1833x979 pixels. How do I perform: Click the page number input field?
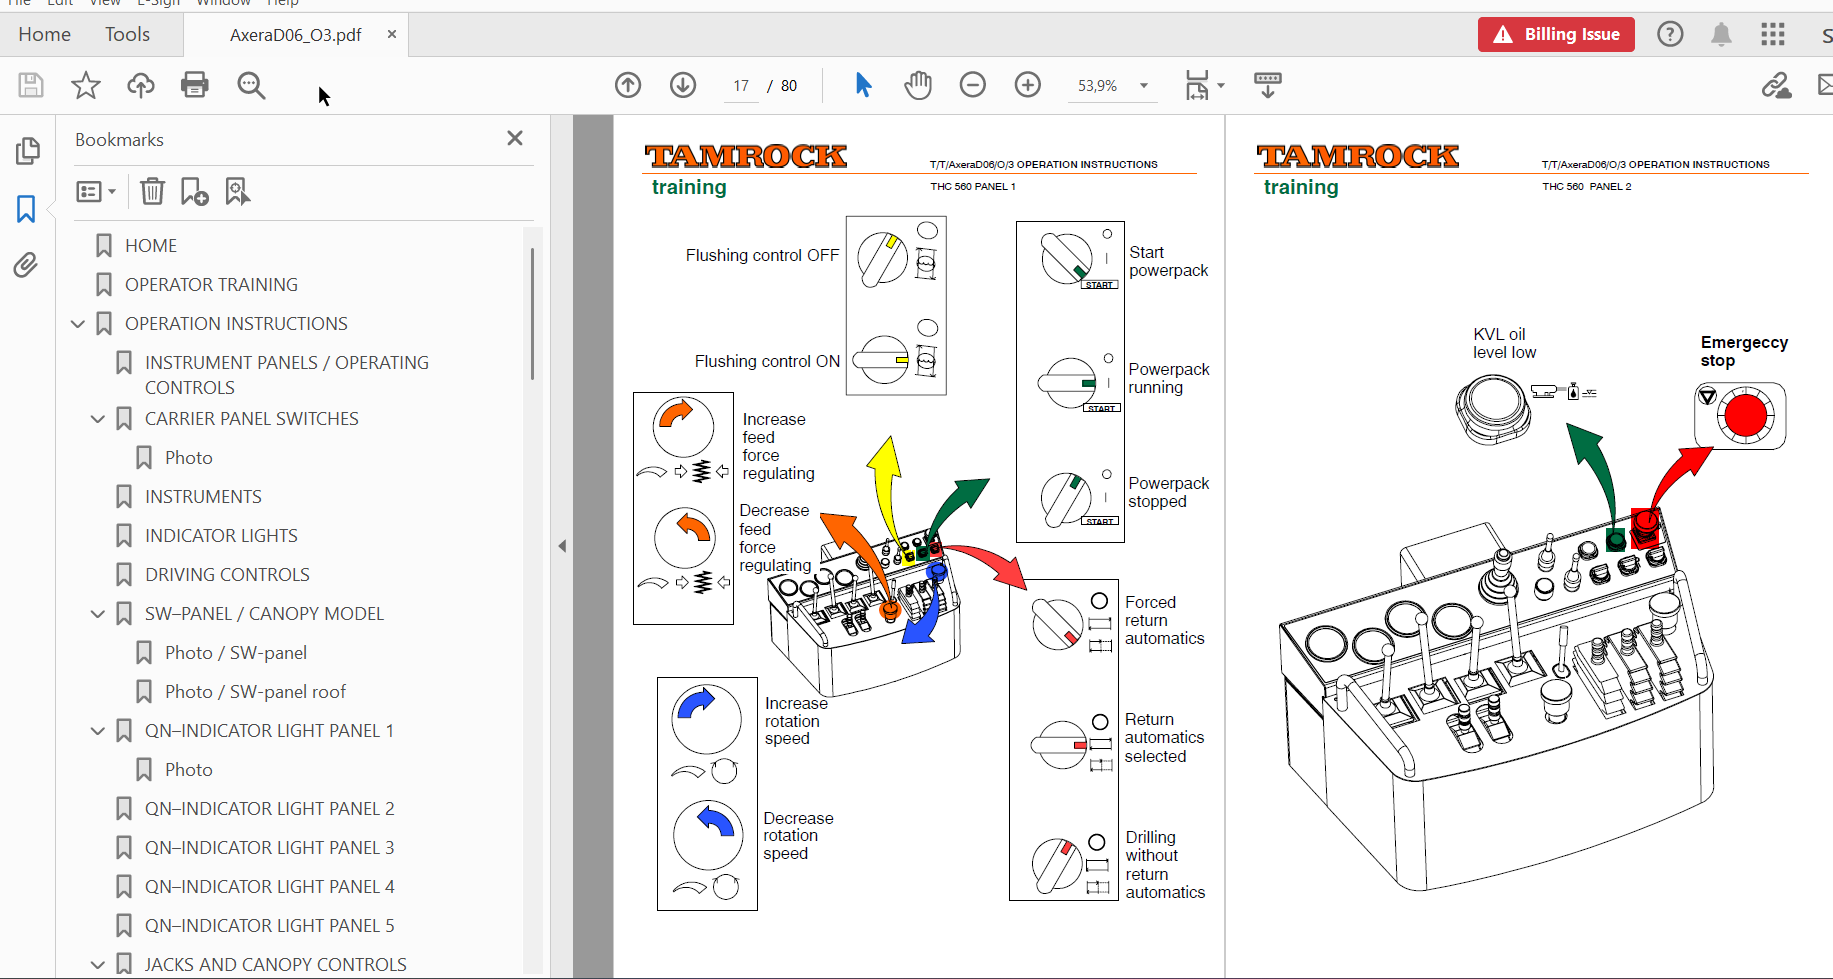coord(741,86)
